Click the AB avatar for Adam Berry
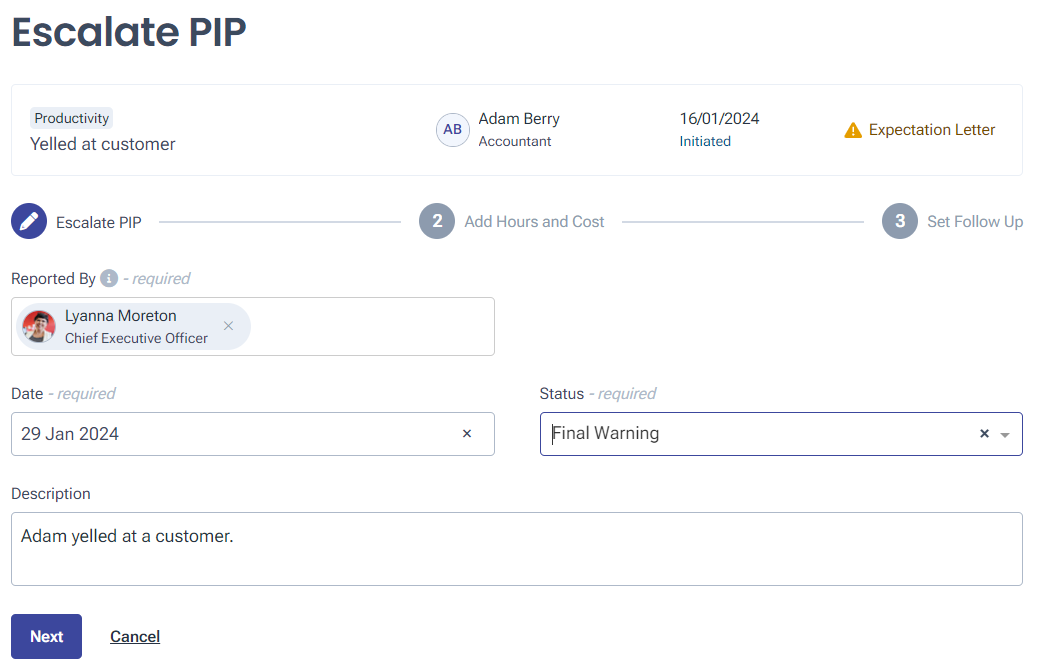Image resolution: width=1037 pixels, height=670 pixels. click(453, 130)
